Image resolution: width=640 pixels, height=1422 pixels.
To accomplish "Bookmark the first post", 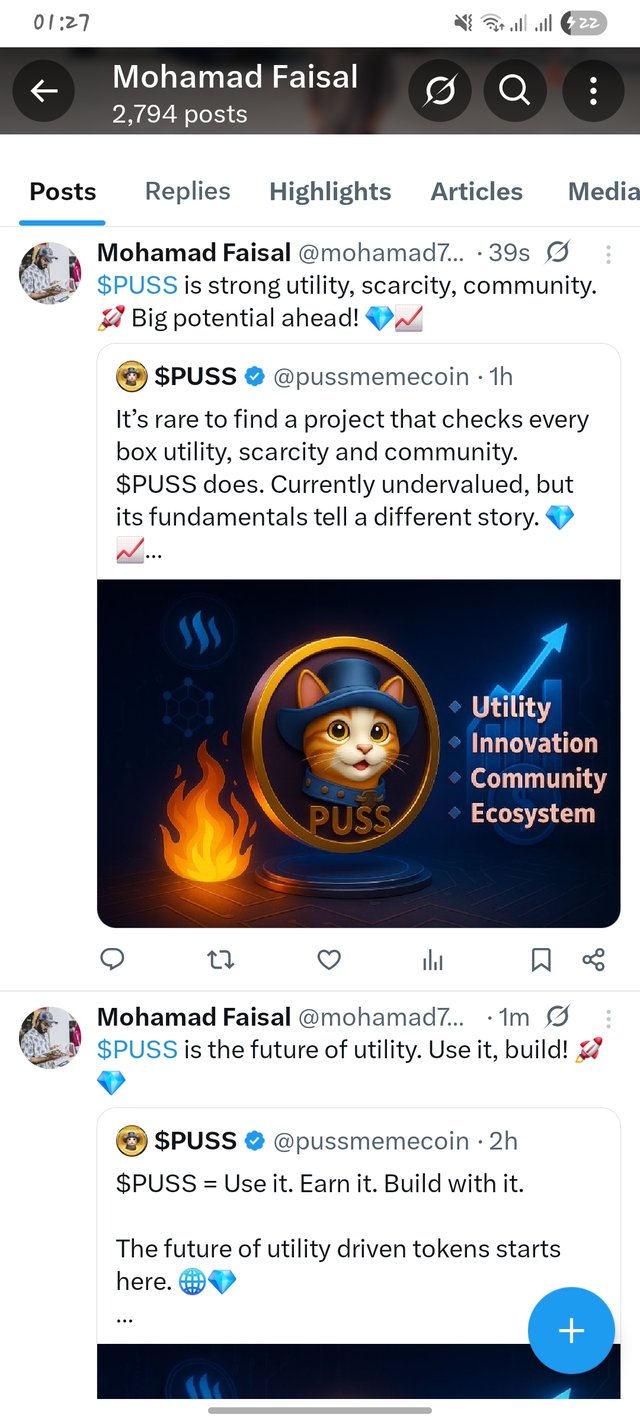I will [x=541, y=960].
